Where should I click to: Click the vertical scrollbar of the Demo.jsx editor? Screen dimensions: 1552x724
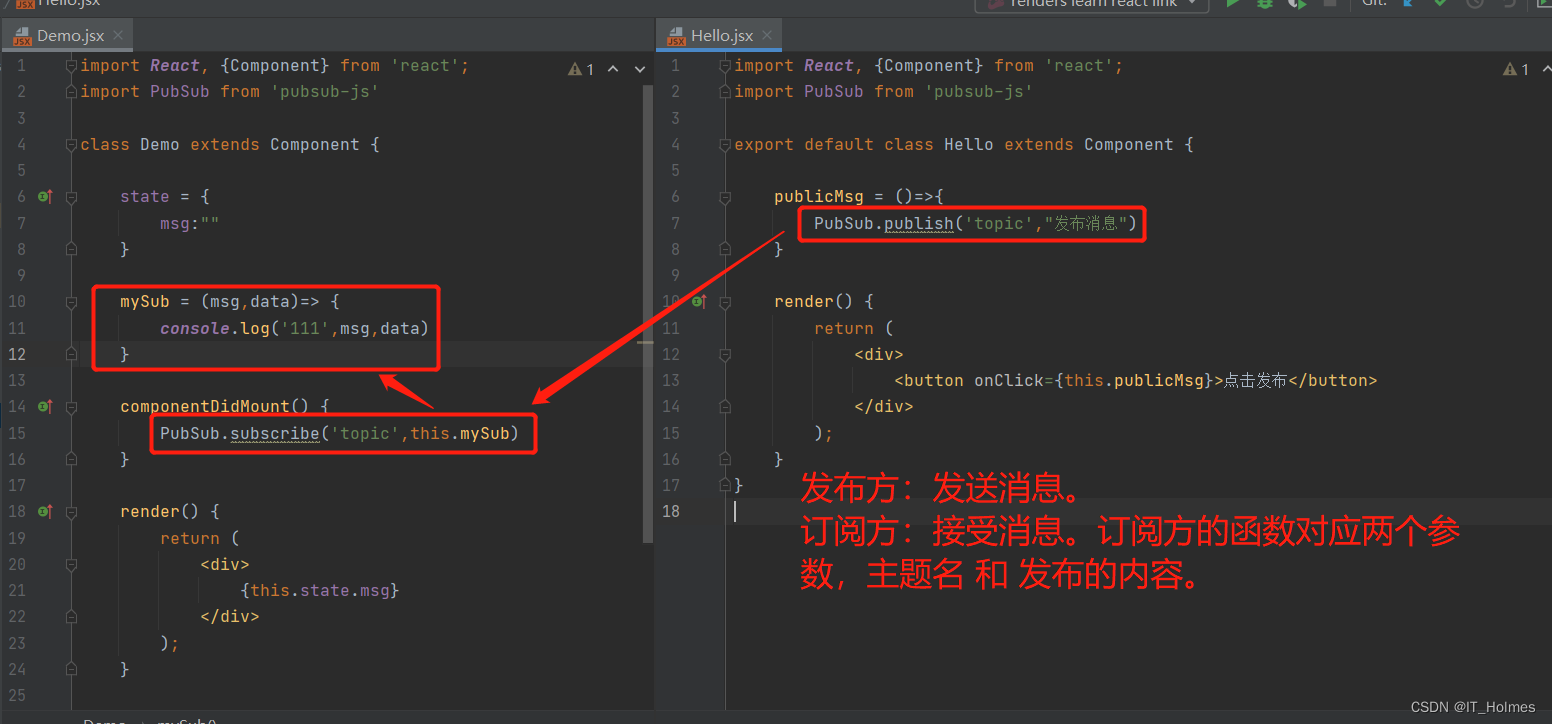pyautogui.click(x=648, y=313)
